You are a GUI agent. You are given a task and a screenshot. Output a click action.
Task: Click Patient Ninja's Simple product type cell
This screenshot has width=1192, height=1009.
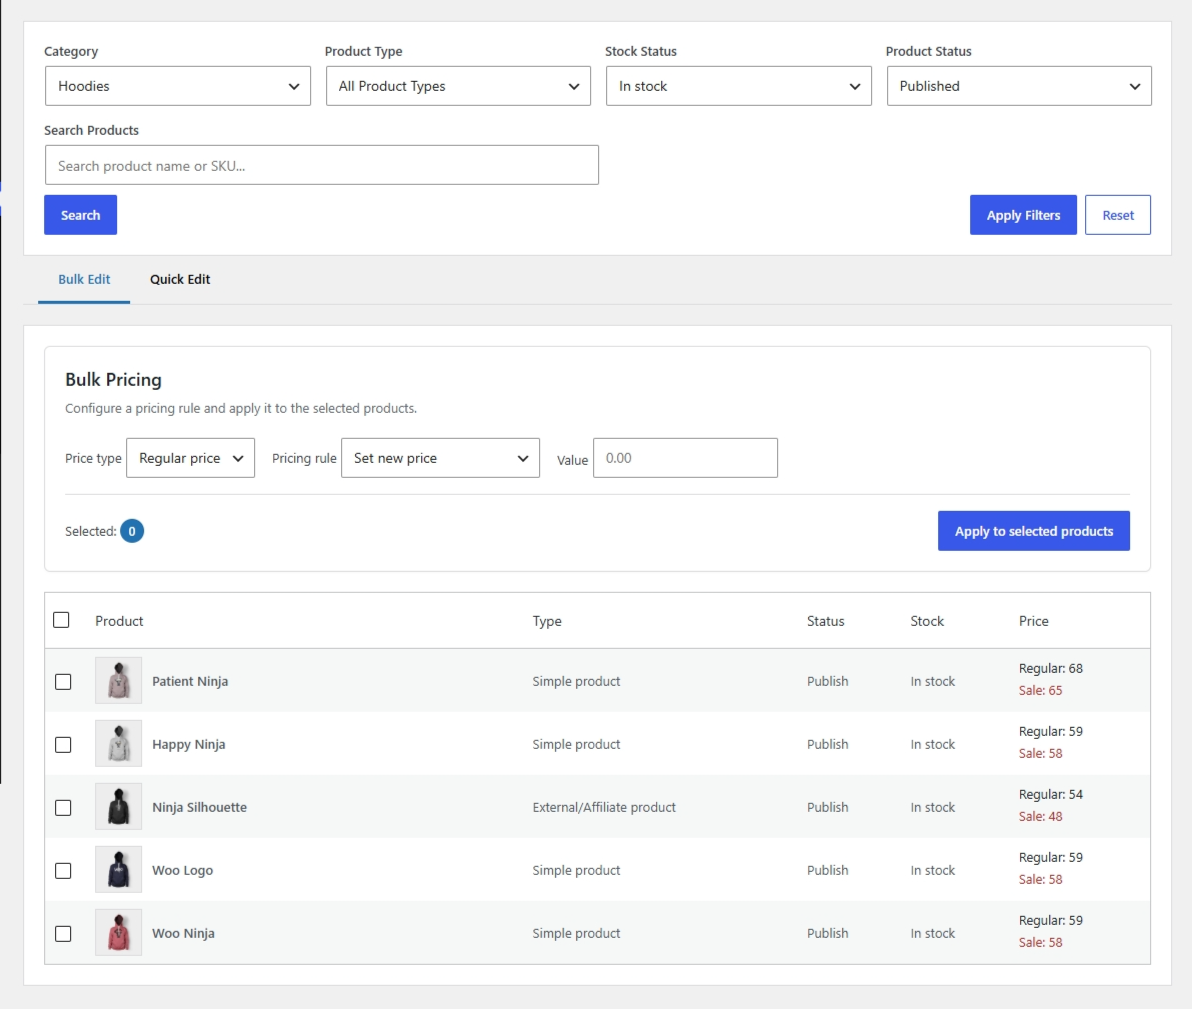576,681
